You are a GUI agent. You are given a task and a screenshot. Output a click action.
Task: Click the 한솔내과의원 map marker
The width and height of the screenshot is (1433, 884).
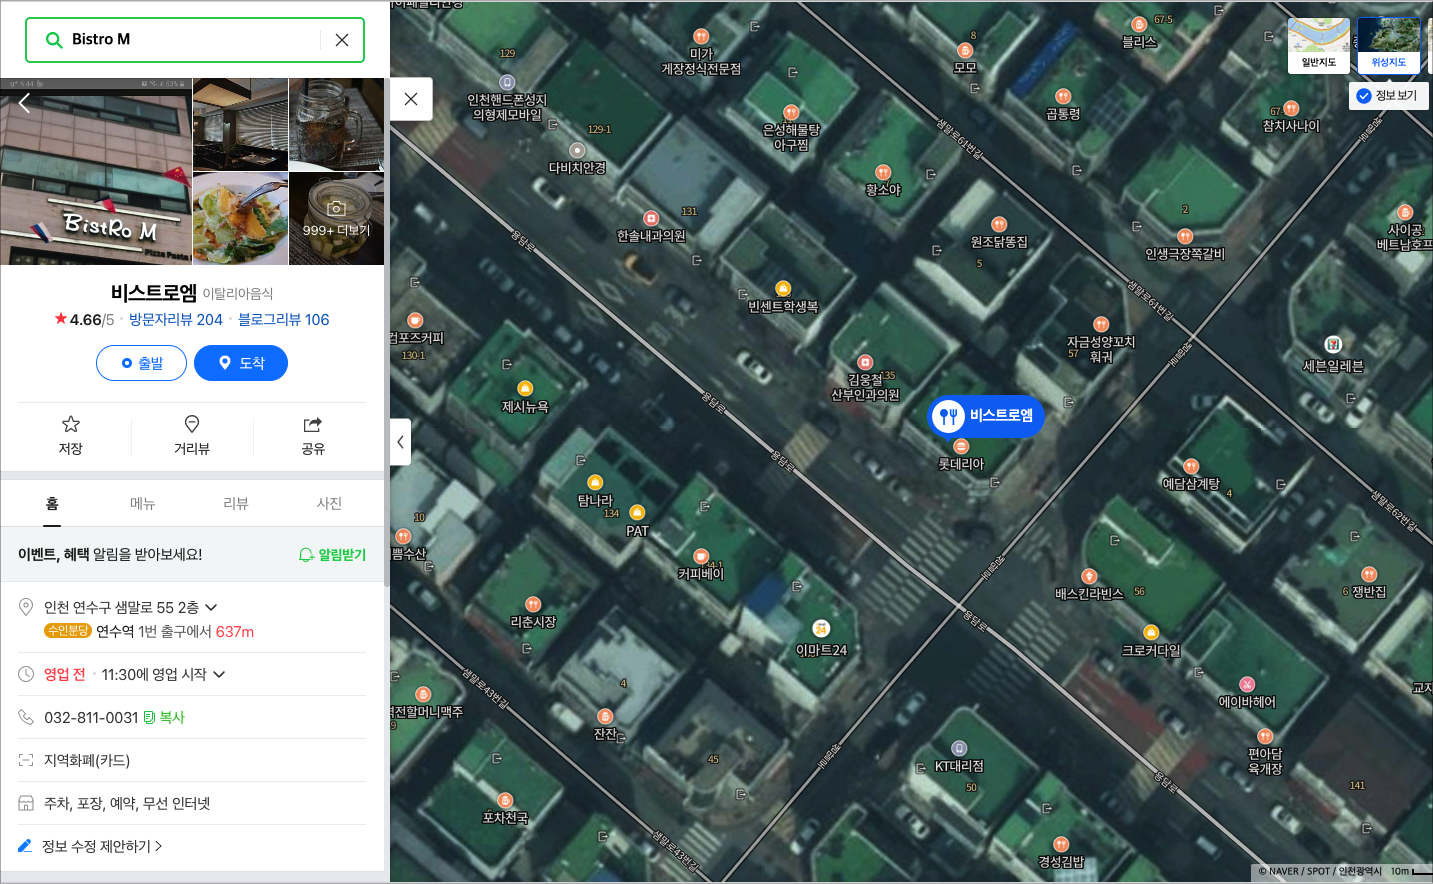tap(651, 218)
